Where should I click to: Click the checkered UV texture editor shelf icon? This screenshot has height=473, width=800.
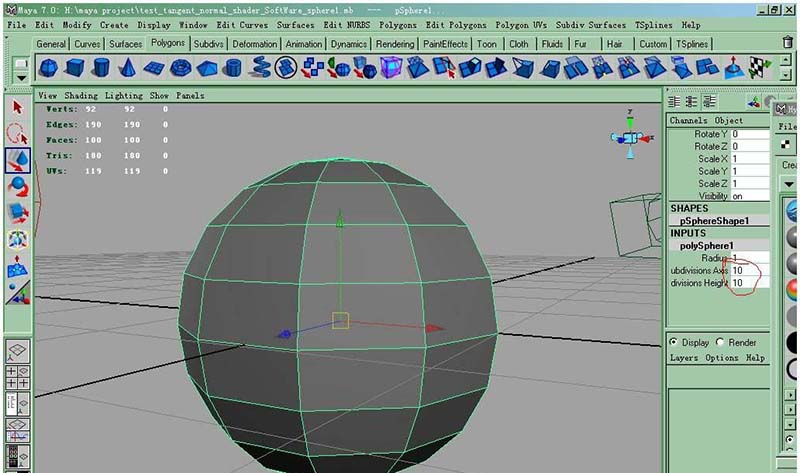(x=760, y=67)
